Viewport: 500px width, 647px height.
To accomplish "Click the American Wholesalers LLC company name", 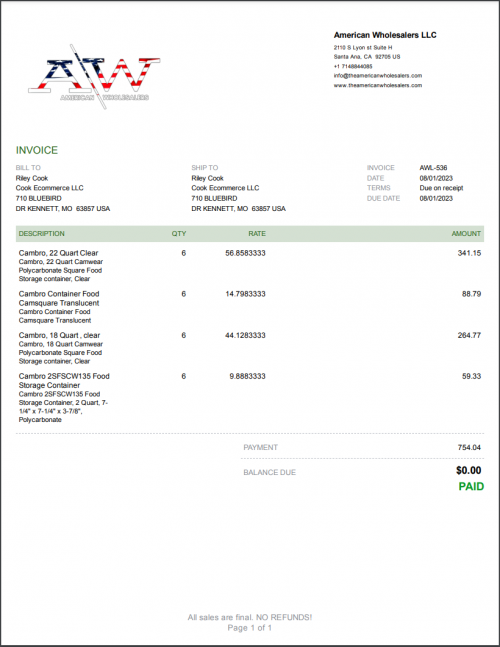I will pos(385,35).
